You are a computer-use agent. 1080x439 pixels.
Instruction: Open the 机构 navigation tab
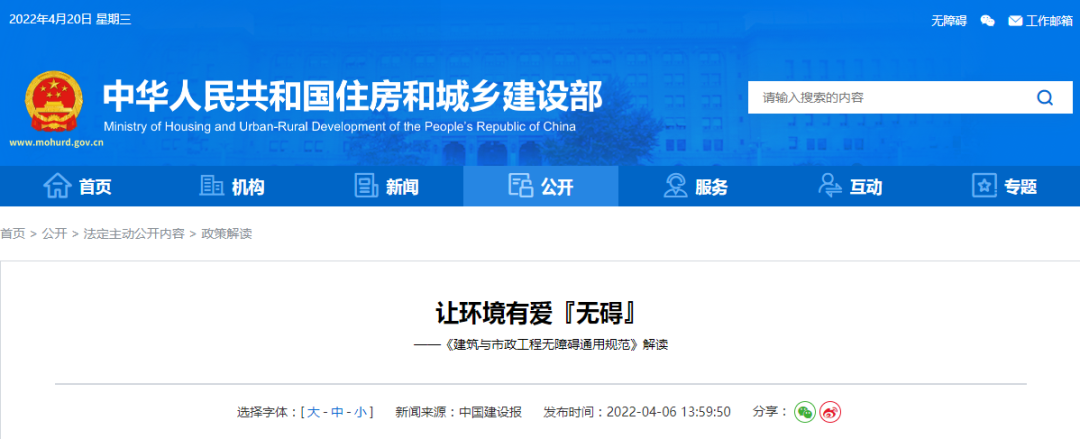(232, 186)
